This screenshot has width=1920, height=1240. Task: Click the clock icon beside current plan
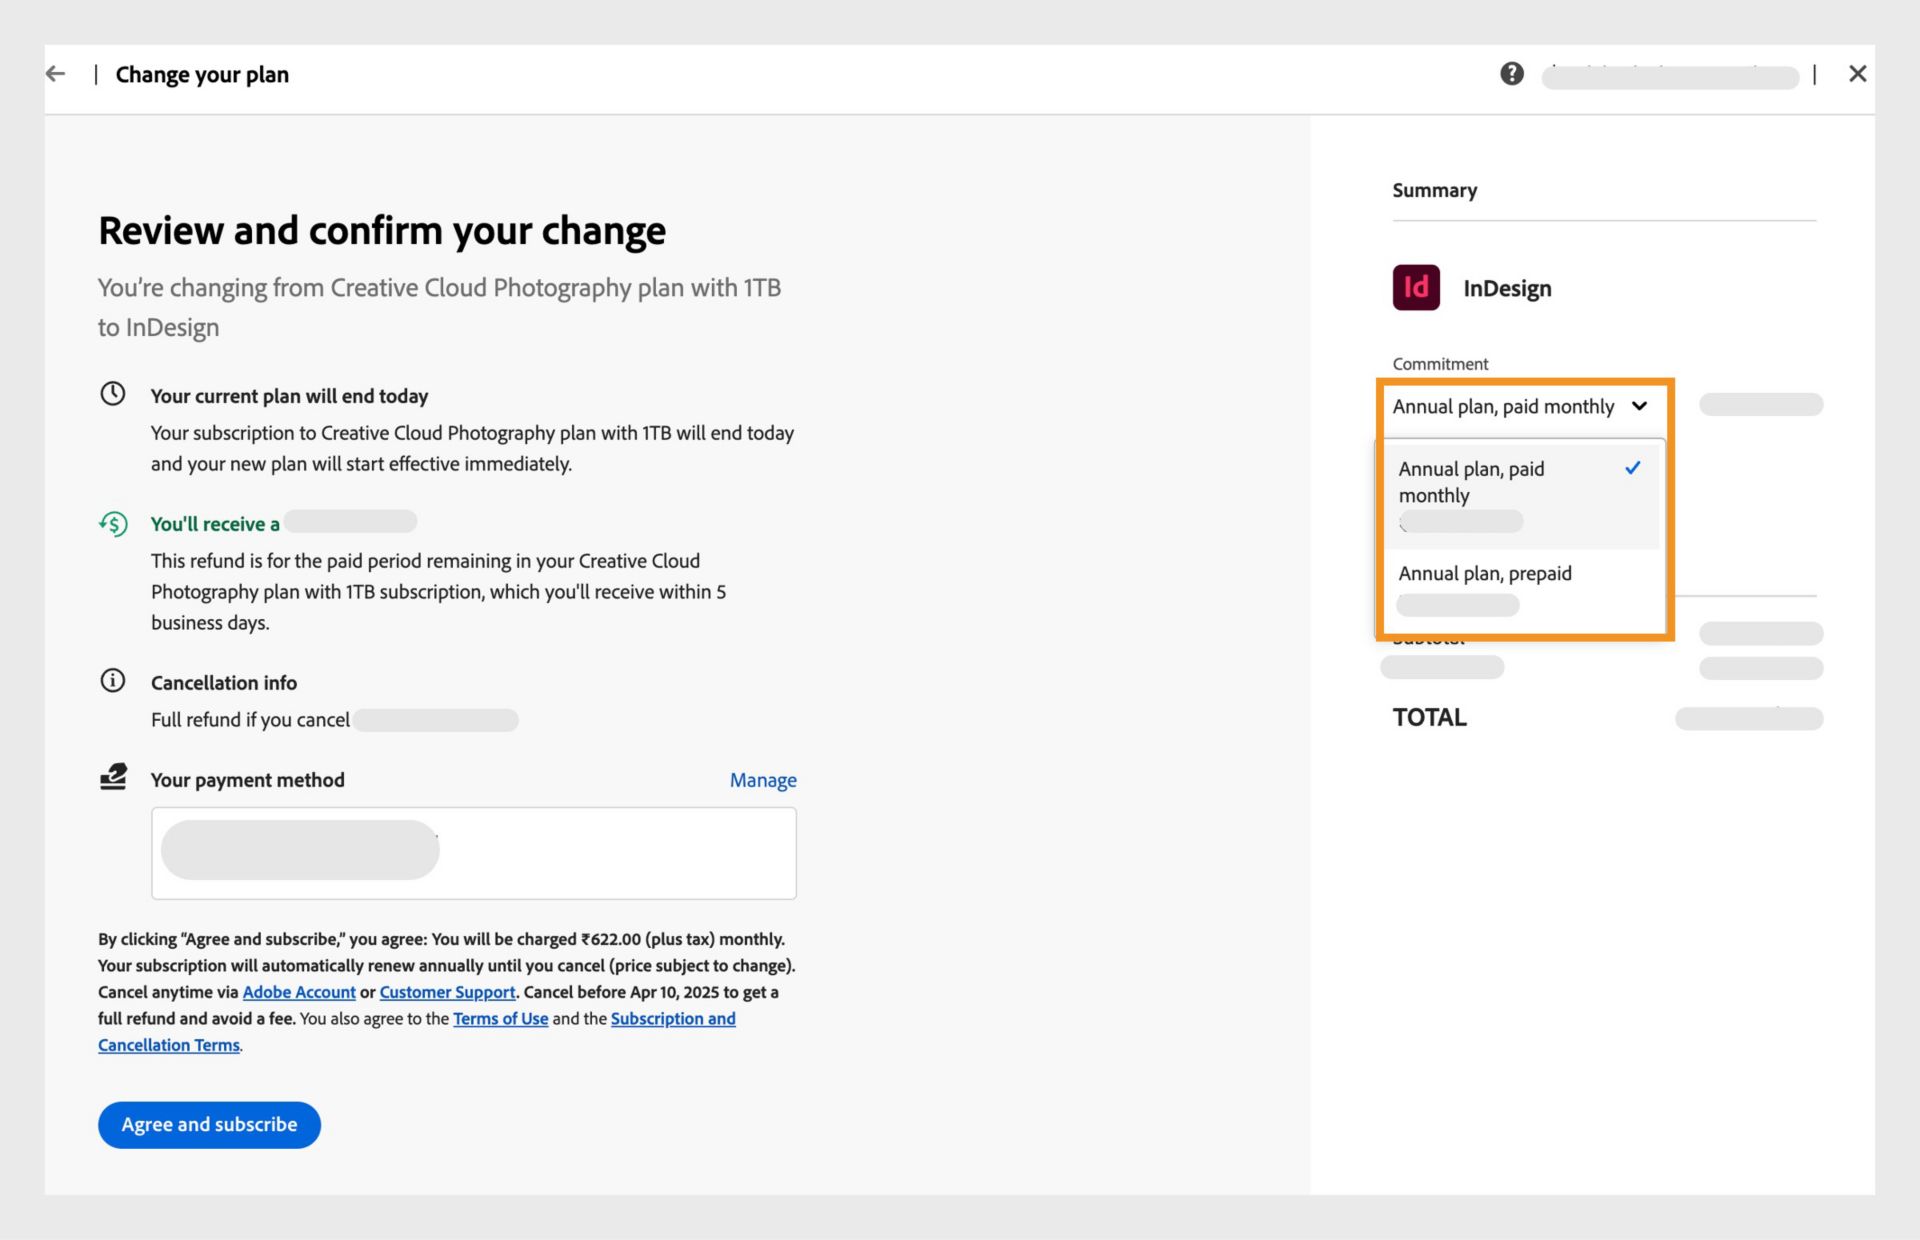[x=113, y=394]
